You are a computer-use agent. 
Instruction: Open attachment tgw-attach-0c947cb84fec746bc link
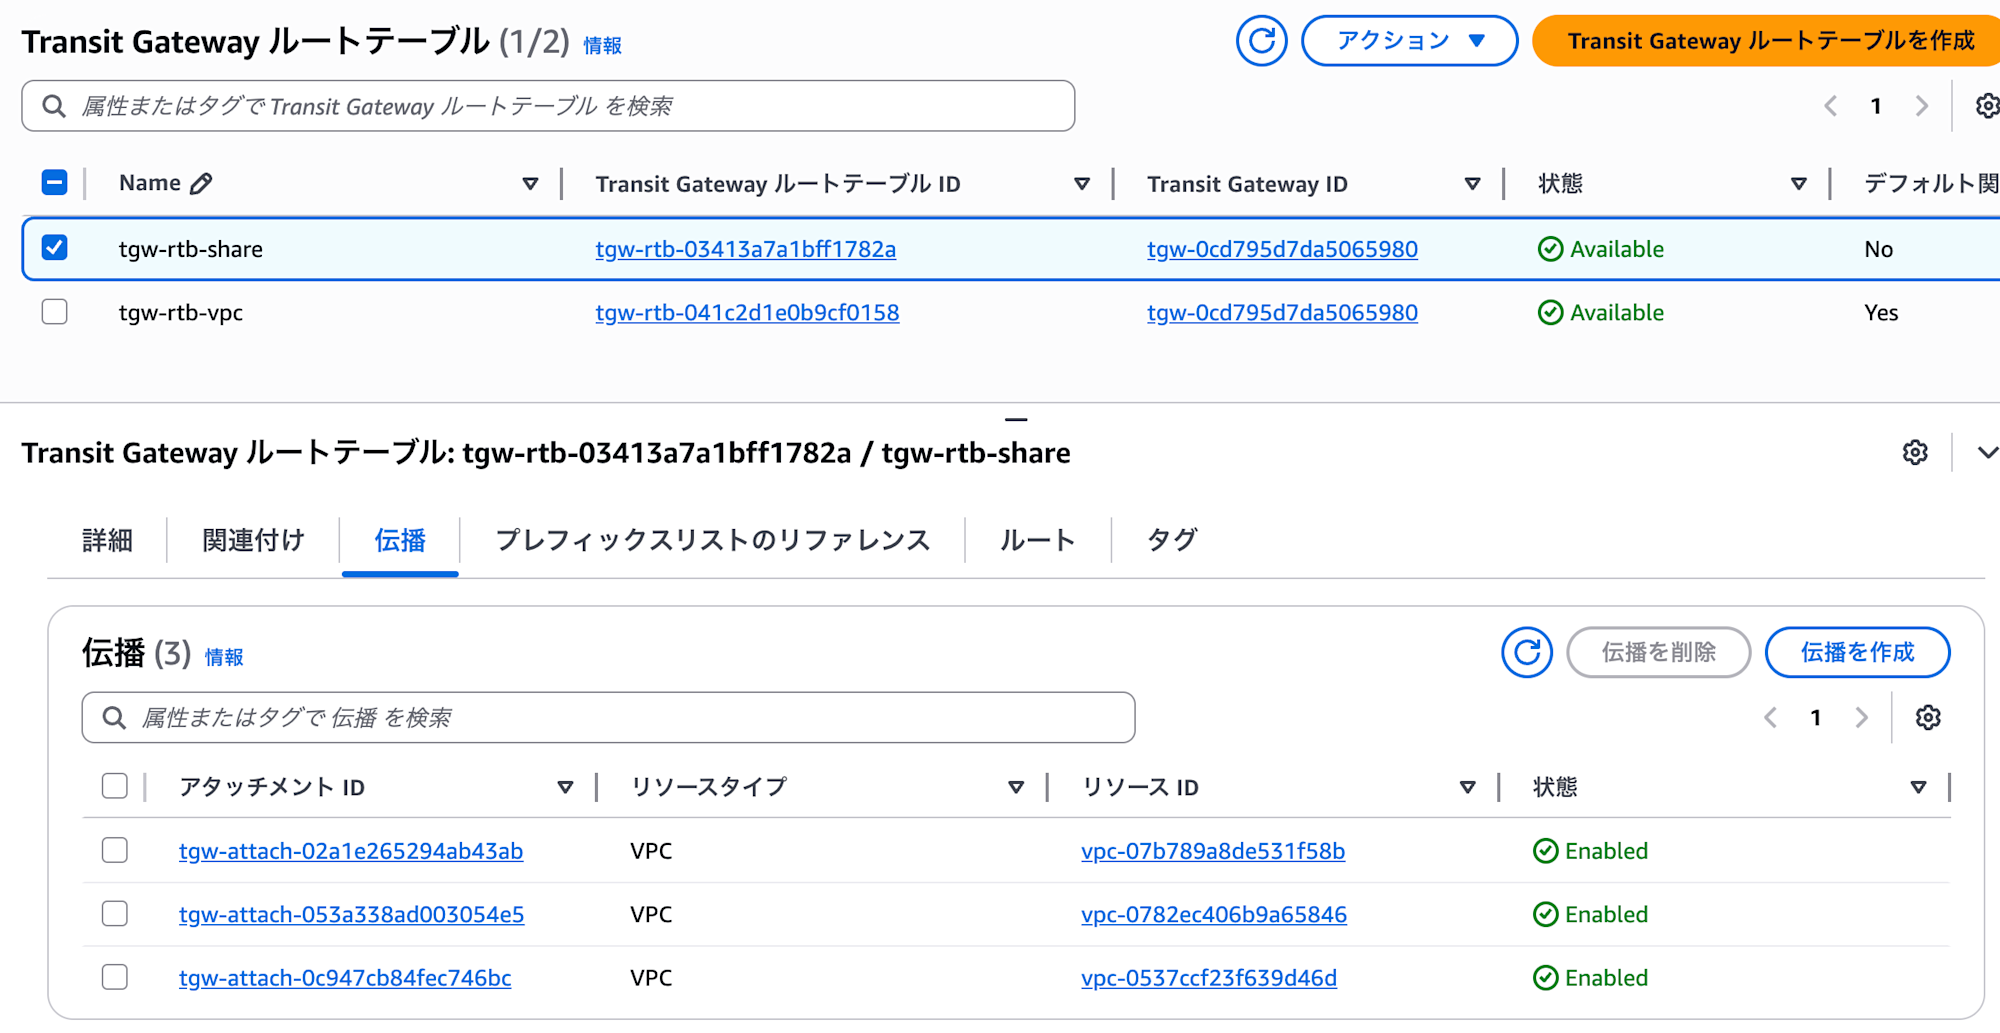[x=345, y=978]
